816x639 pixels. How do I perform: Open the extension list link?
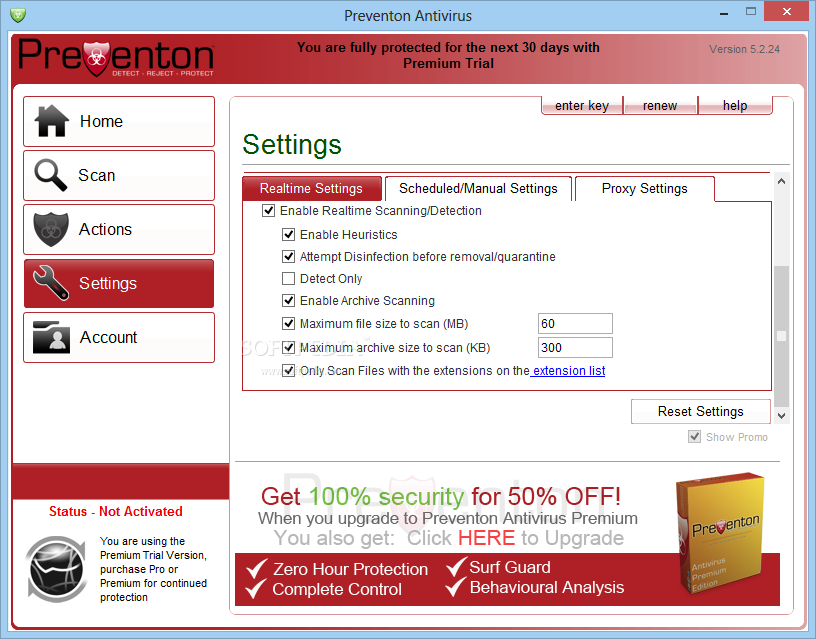(568, 370)
